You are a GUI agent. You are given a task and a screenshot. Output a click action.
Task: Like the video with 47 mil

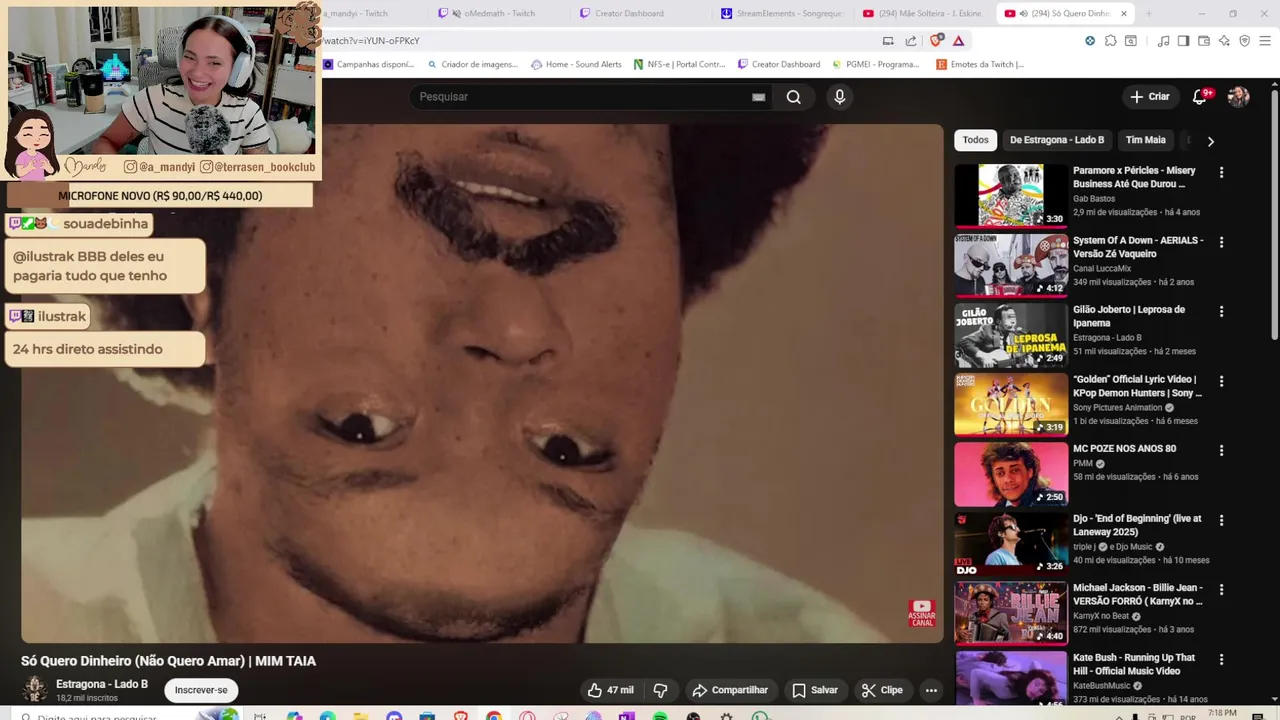point(610,690)
